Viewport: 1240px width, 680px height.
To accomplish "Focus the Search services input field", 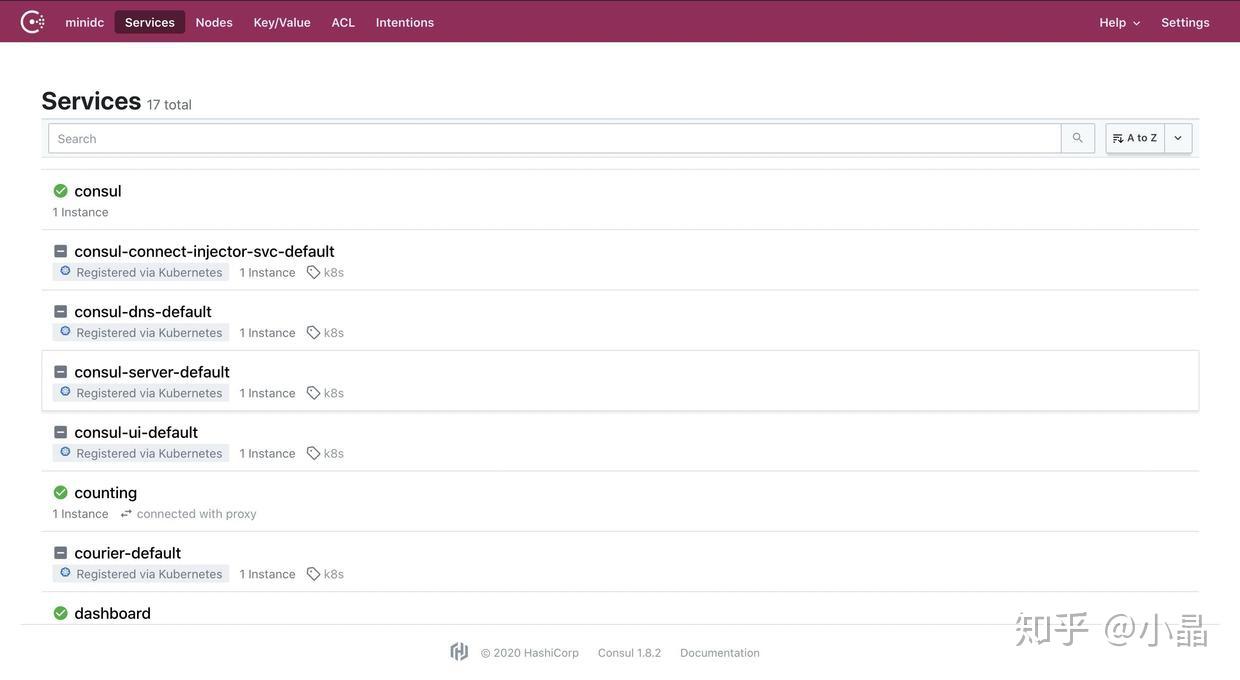I will pyautogui.click(x=555, y=138).
